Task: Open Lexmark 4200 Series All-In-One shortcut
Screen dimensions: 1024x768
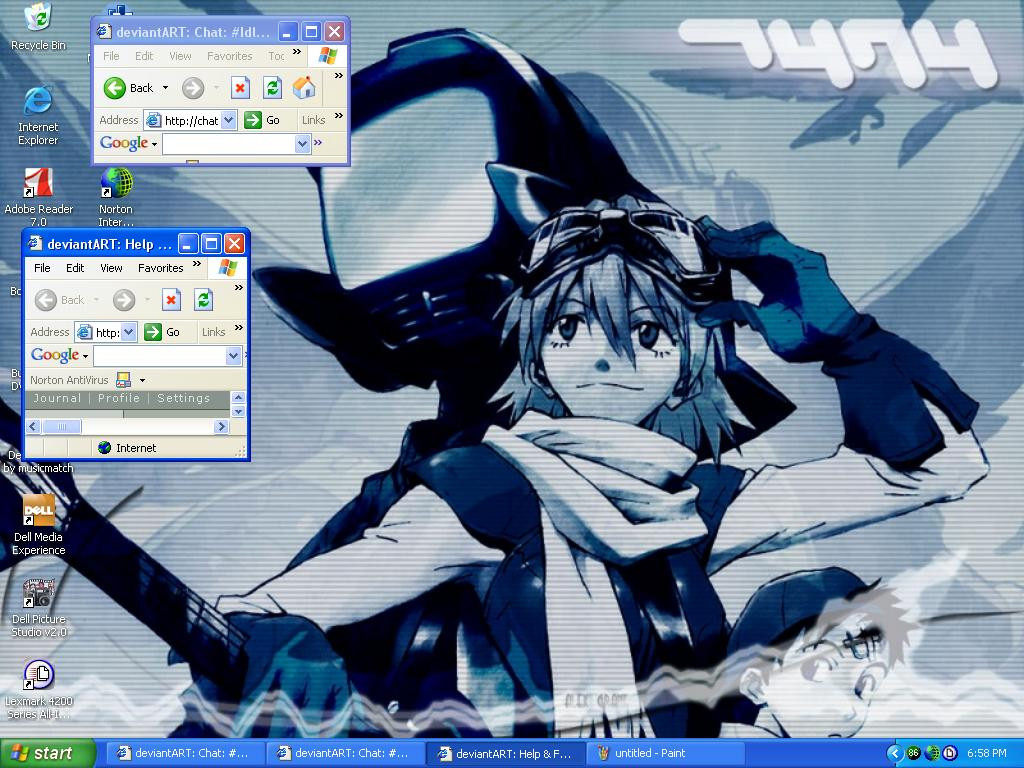Action: [38, 689]
